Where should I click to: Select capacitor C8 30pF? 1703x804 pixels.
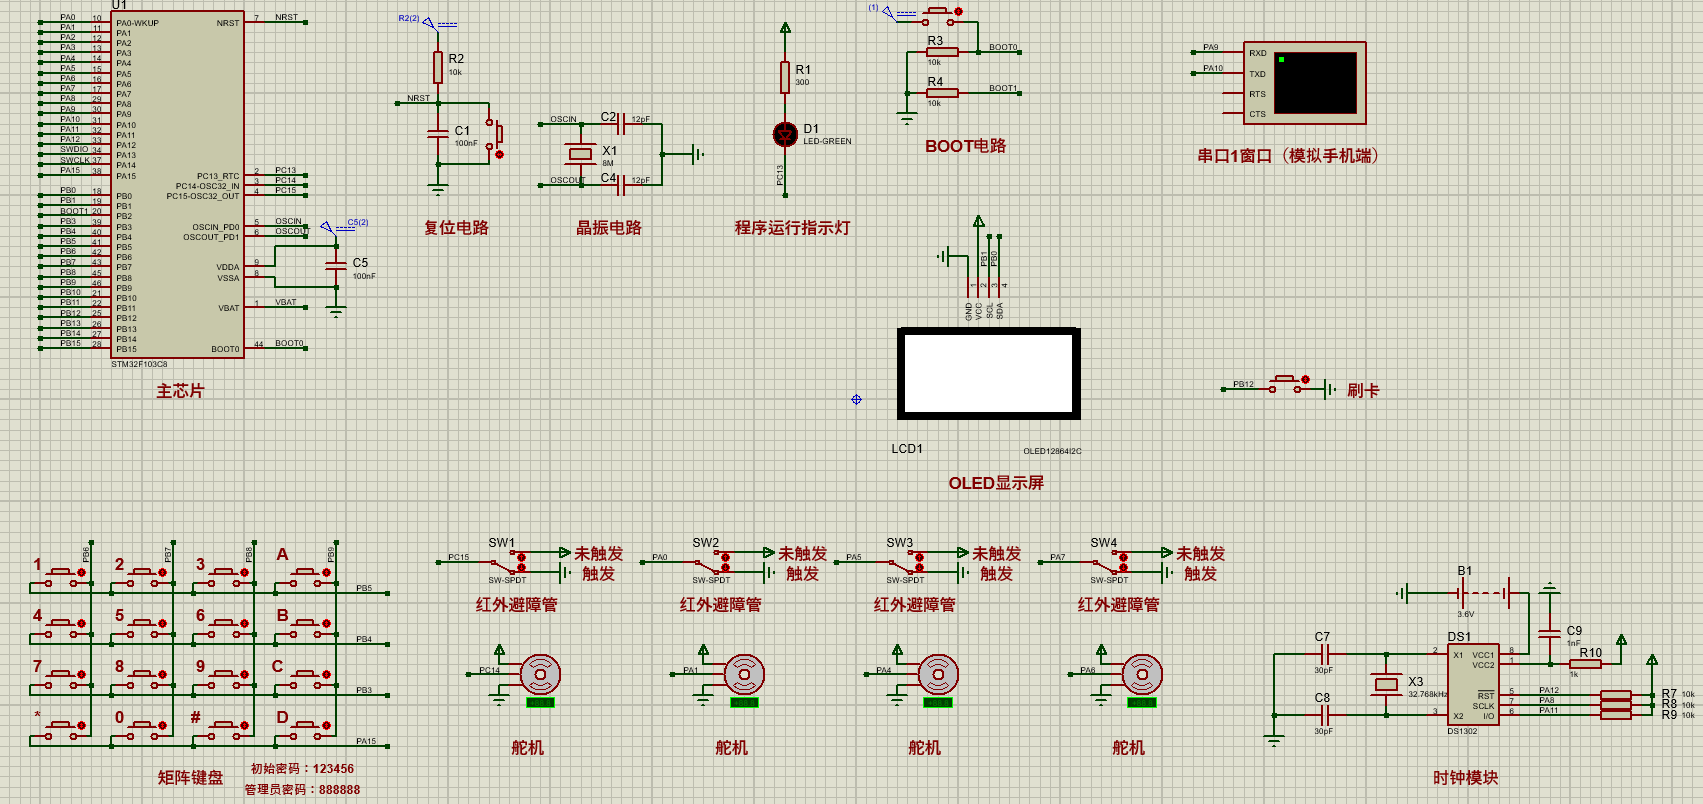click(x=1324, y=715)
